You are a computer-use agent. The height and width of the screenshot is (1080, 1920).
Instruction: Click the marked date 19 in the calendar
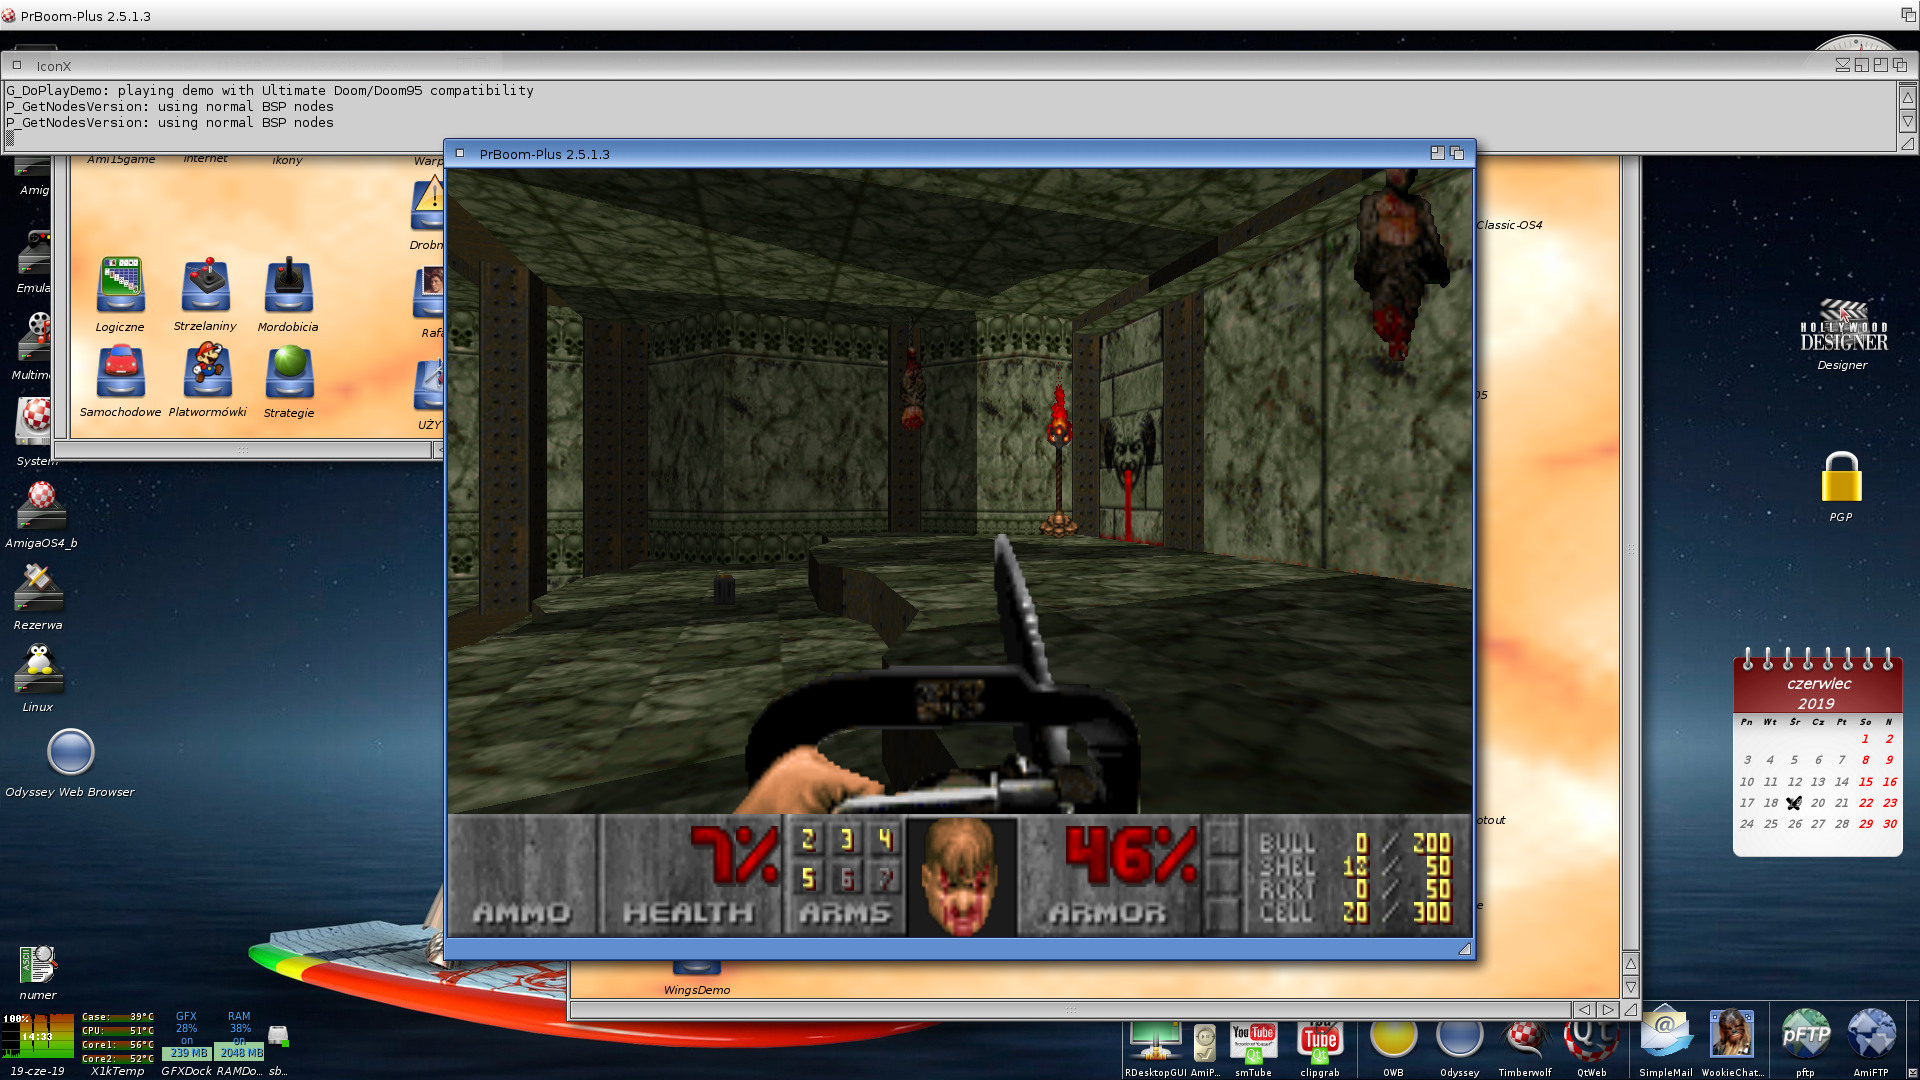click(x=1794, y=803)
